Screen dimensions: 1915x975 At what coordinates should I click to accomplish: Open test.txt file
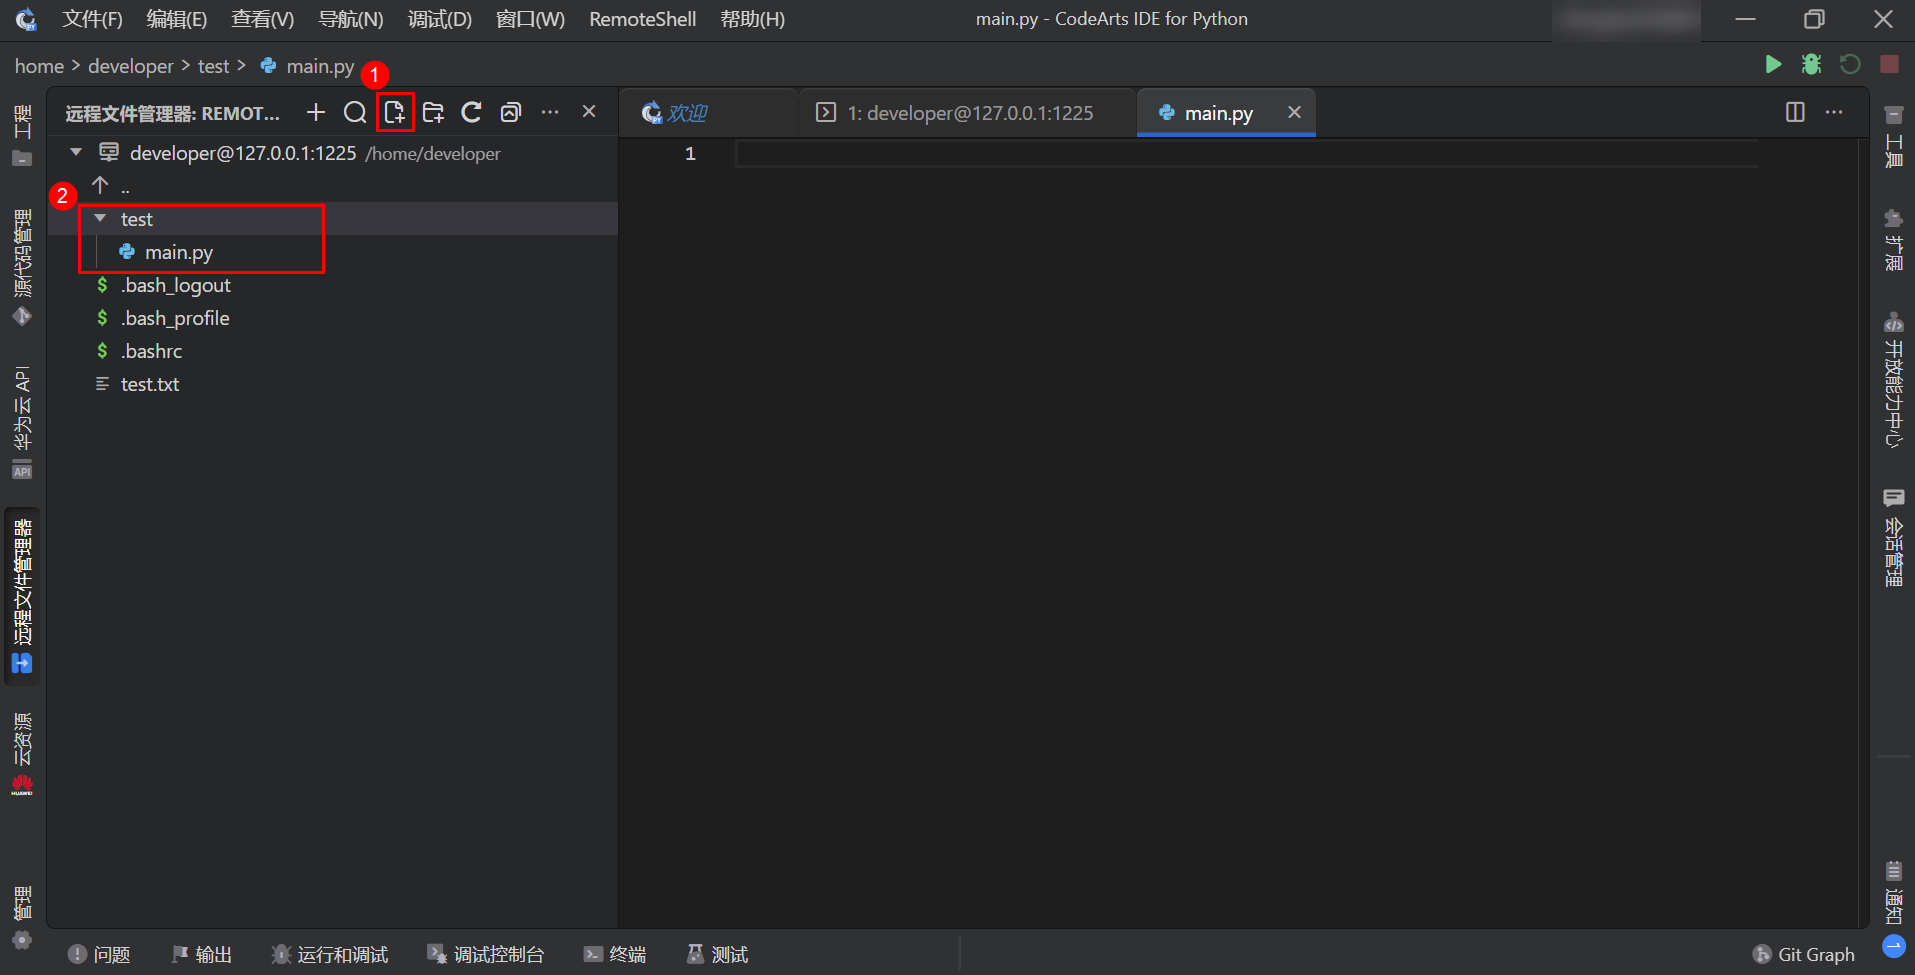pos(150,384)
